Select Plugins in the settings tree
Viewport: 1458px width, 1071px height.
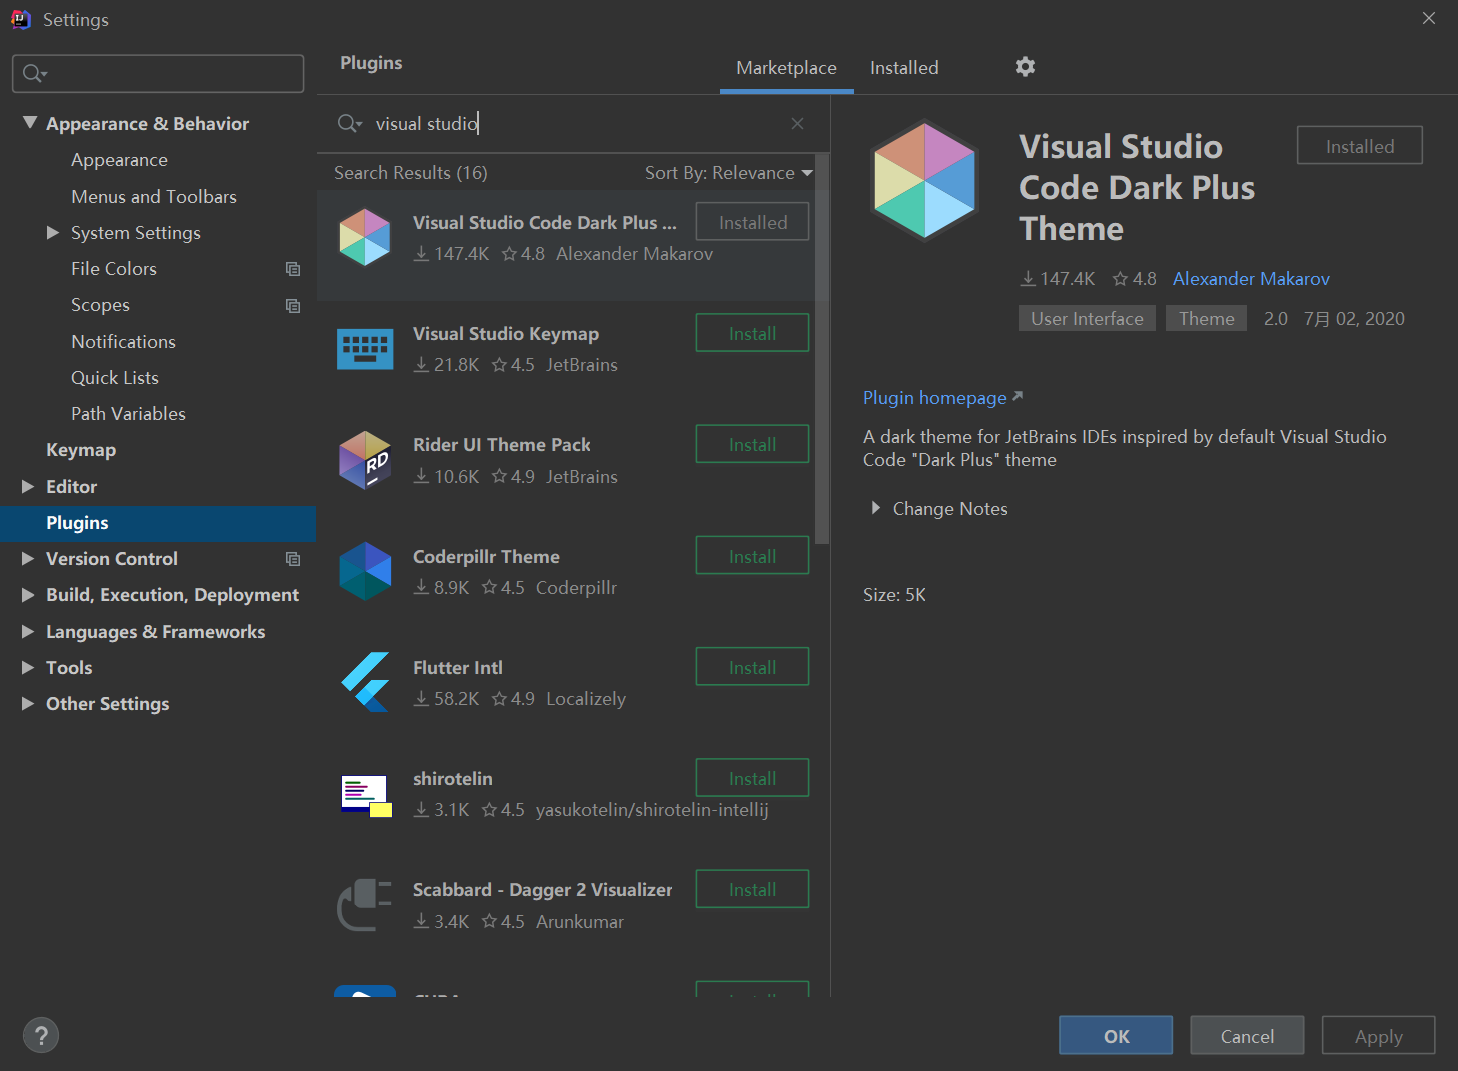158,523
